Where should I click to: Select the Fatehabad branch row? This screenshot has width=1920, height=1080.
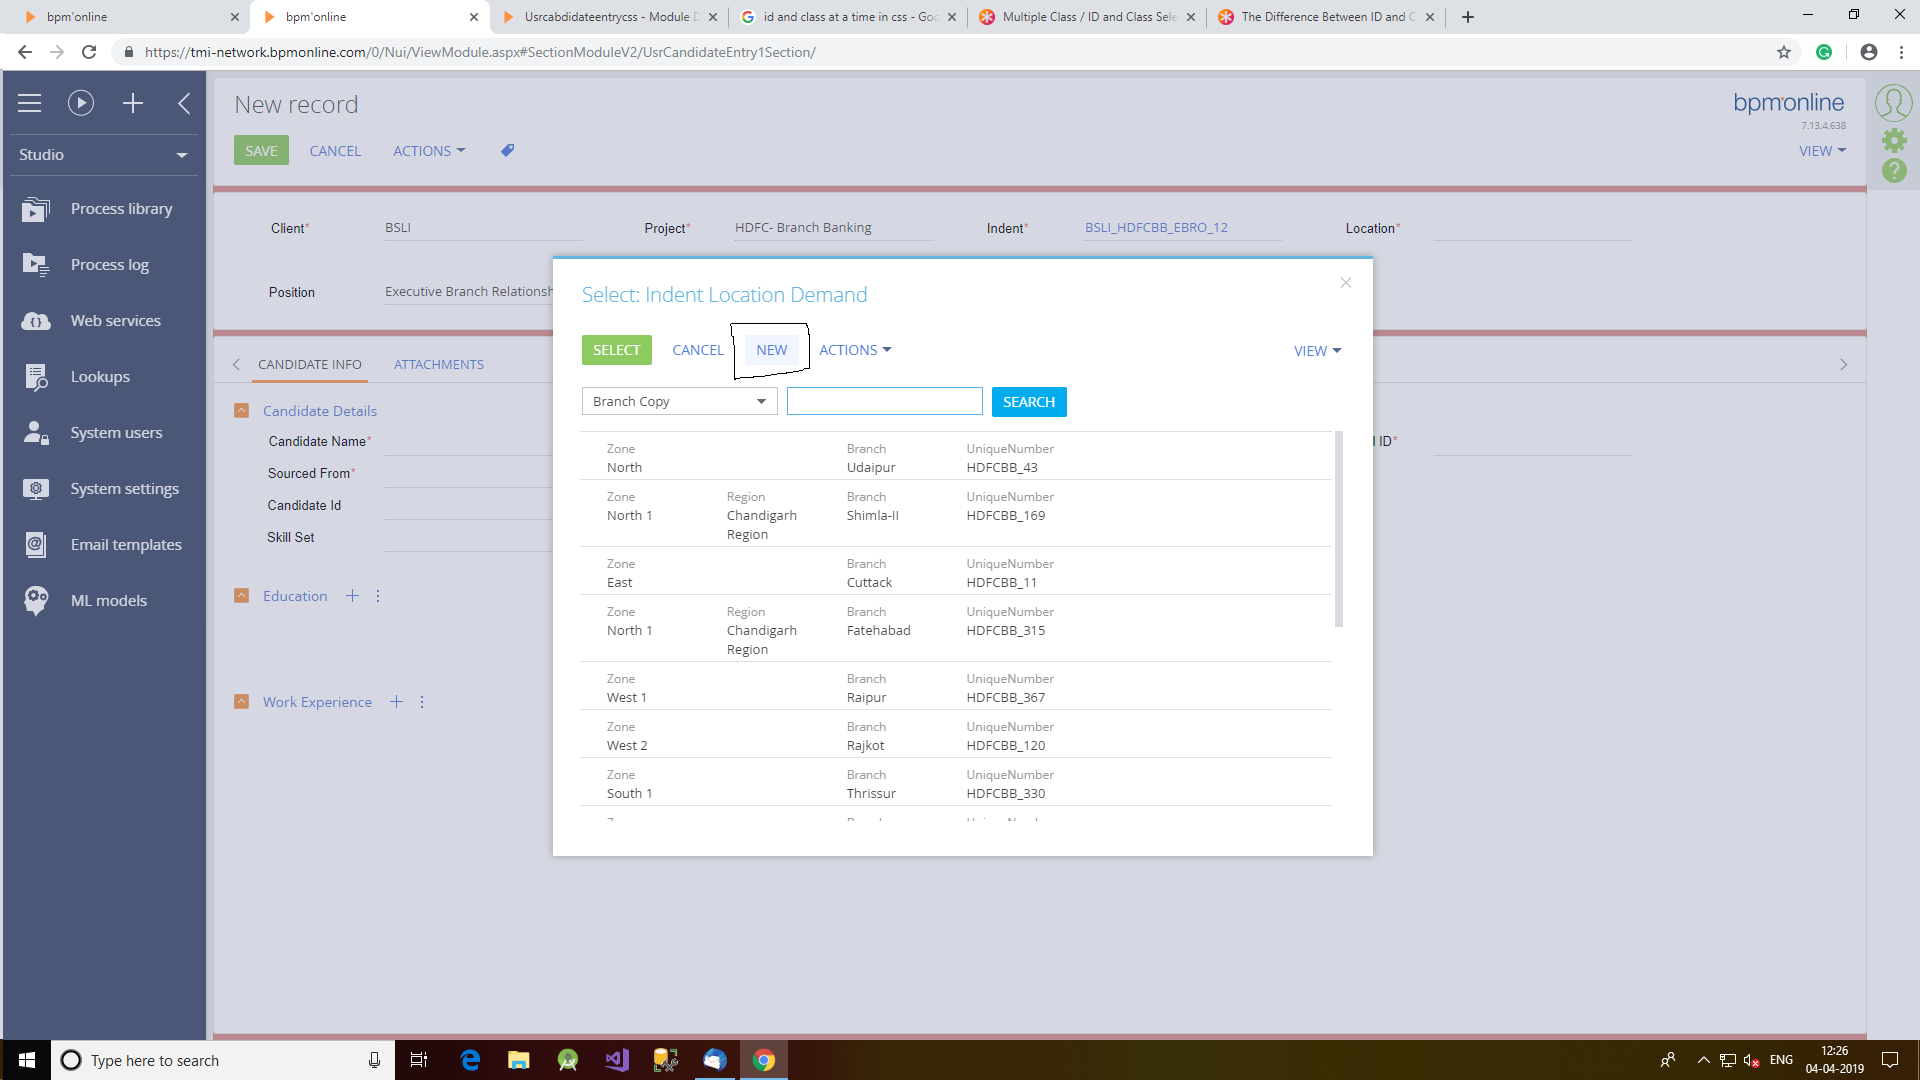click(x=956, y=629)
